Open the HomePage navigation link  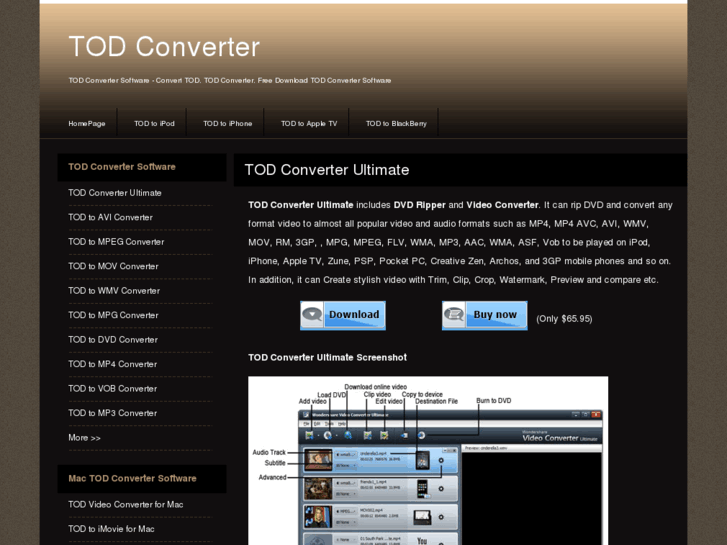coord(87,123)
